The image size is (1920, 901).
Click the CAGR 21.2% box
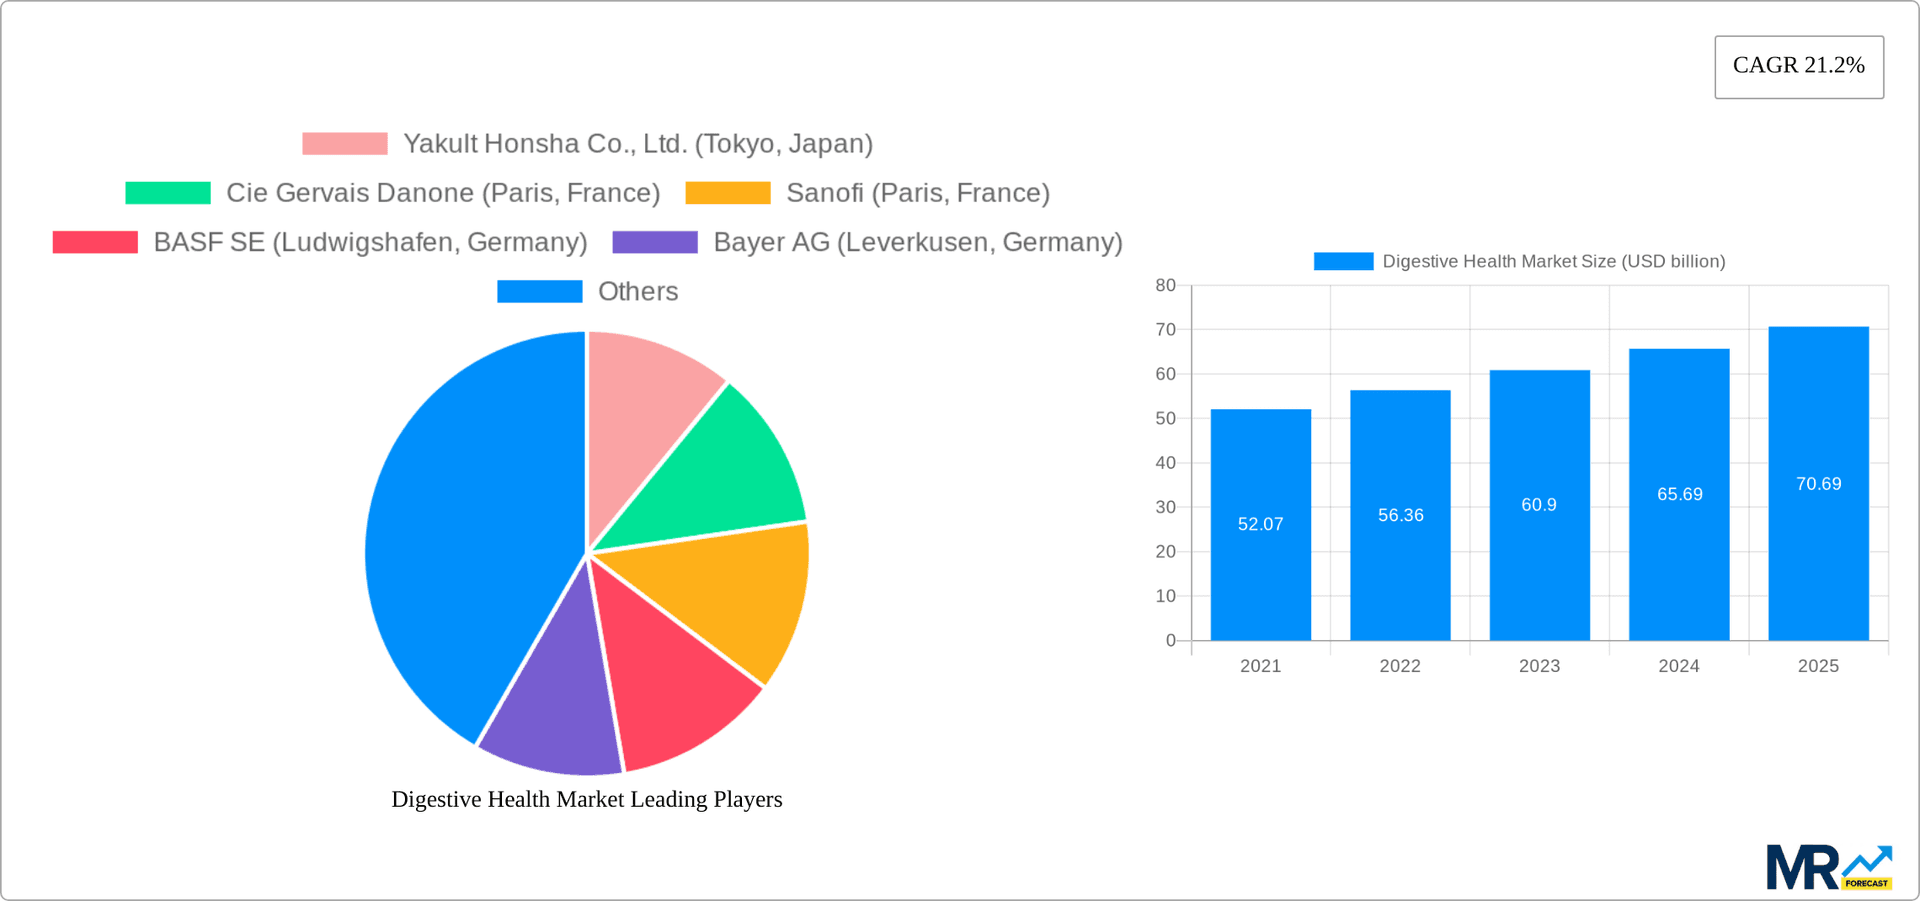click(x=1799, y=66)
